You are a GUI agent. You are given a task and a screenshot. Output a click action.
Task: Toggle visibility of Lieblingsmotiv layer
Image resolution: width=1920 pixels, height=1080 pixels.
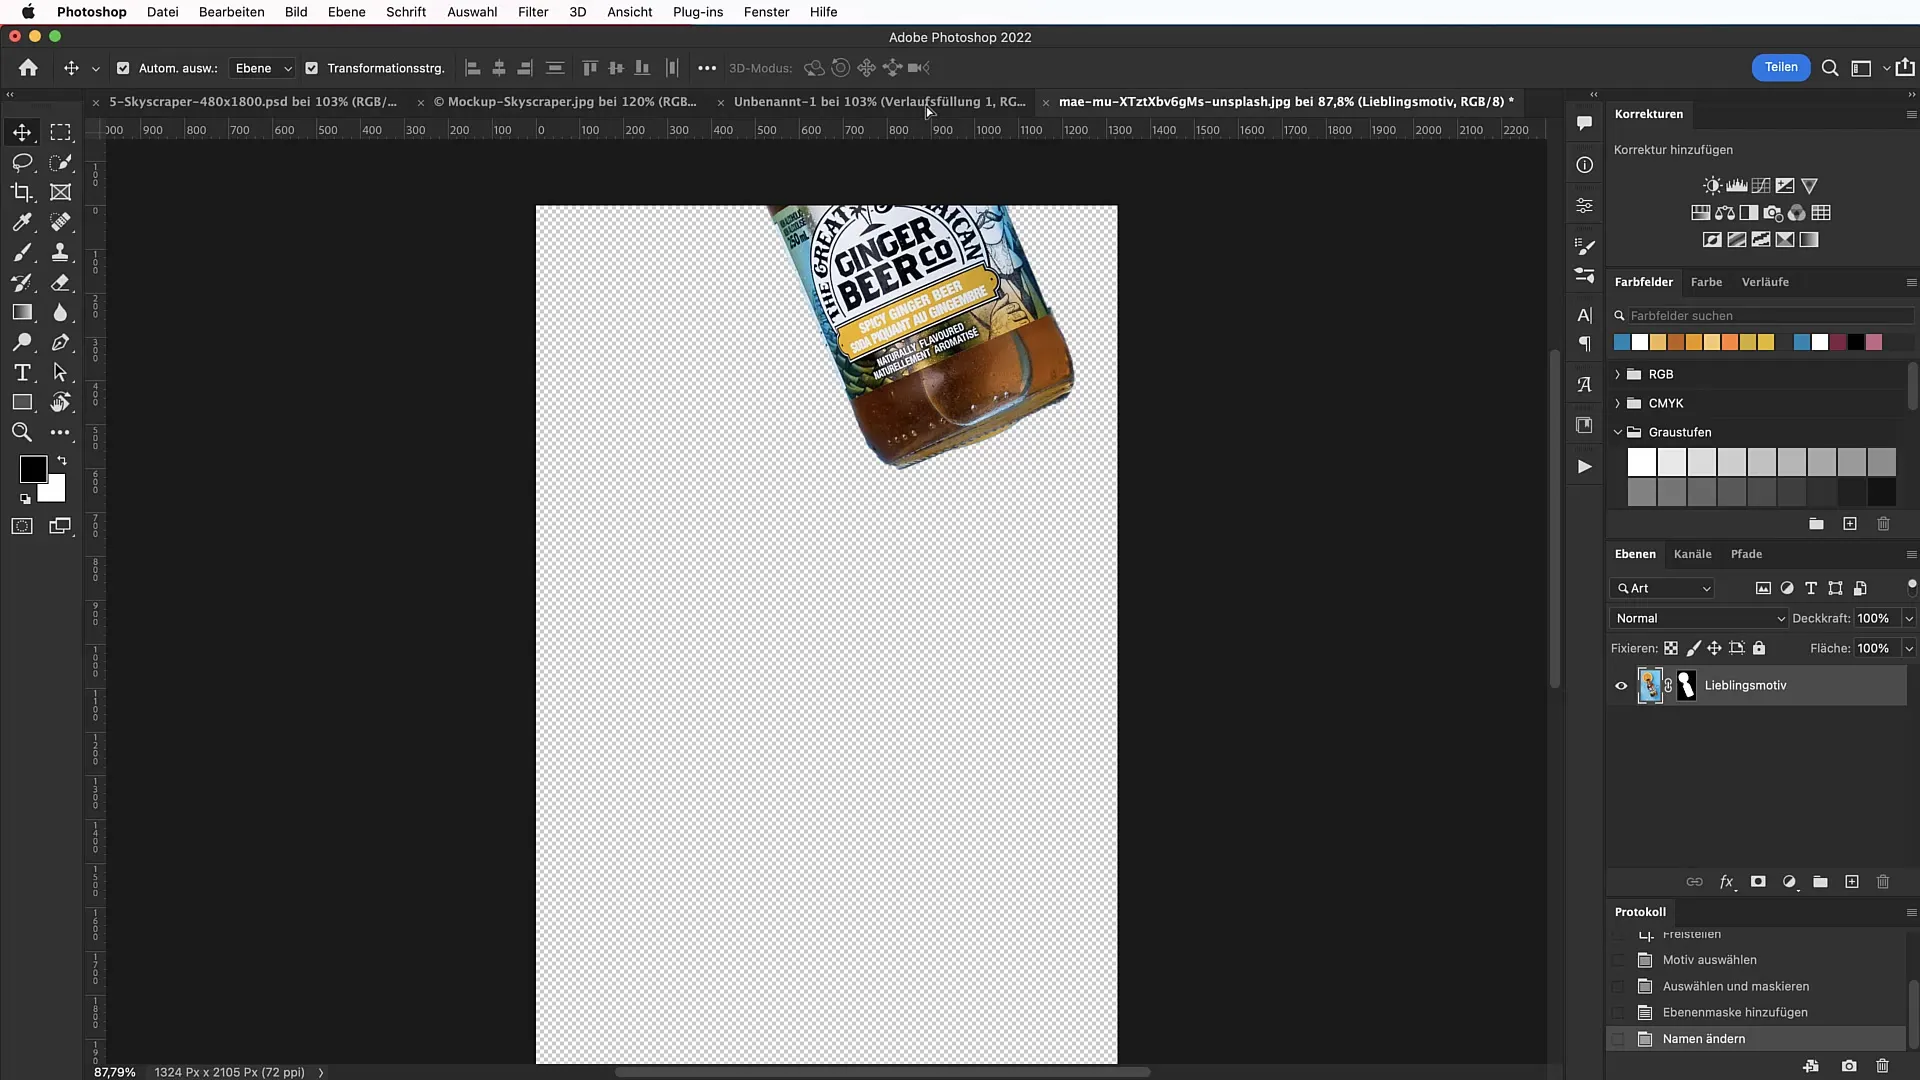(1621, 684)
